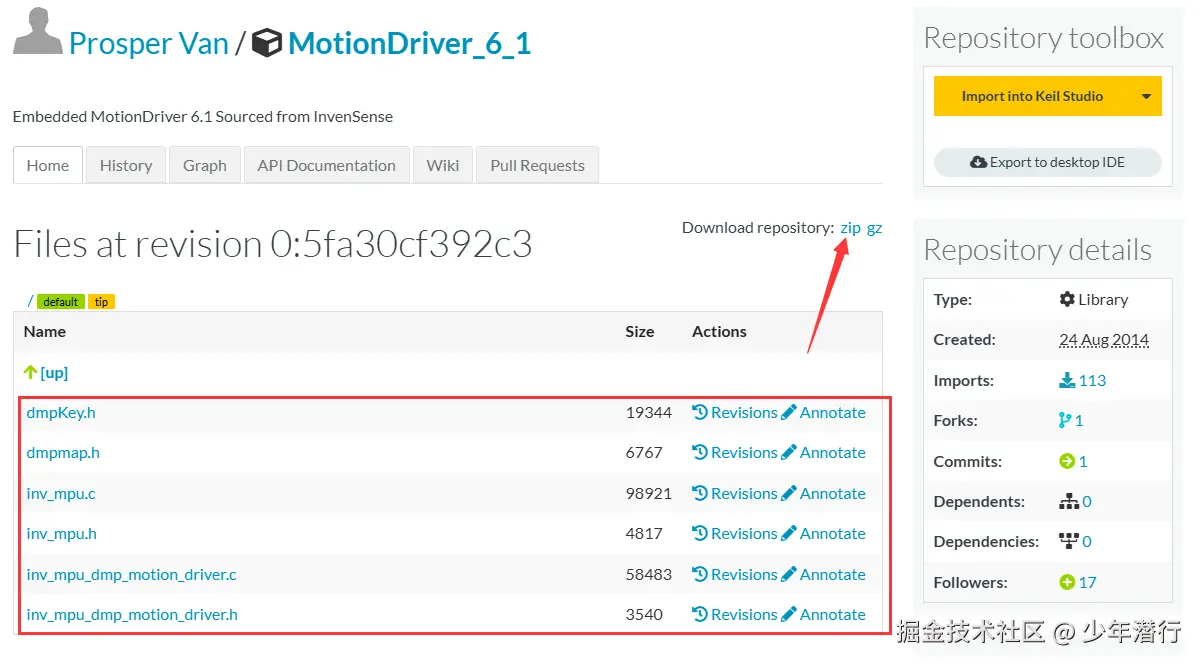The image size is (1201, 665).
Task: Click the Size column header
Action: (640, 331)
